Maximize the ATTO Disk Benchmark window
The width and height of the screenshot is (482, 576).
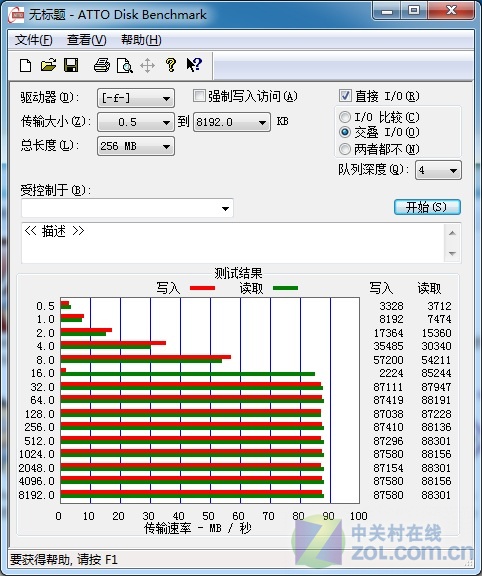[x=414, y=11]
